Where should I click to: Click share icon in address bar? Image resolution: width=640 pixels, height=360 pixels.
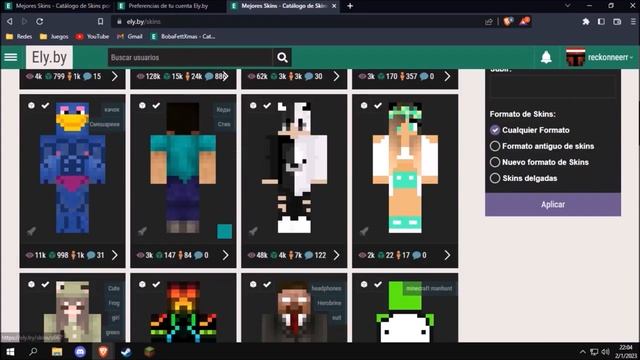[x=489, y=22]
